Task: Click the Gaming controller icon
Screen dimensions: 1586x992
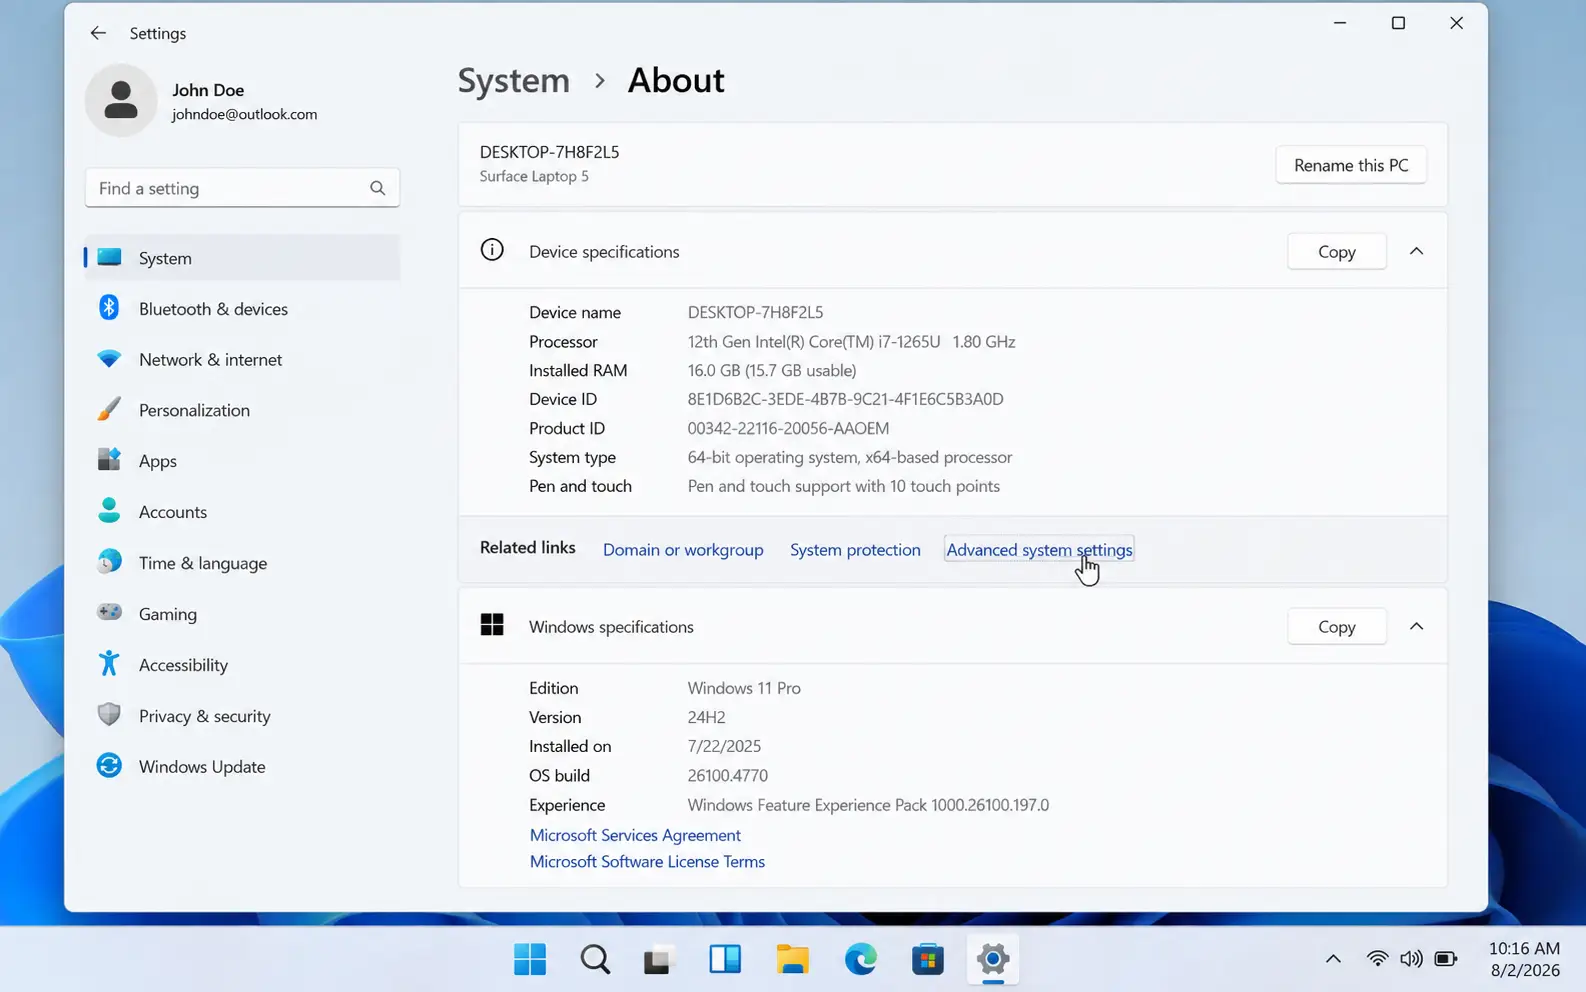Action: pos(109,613)
